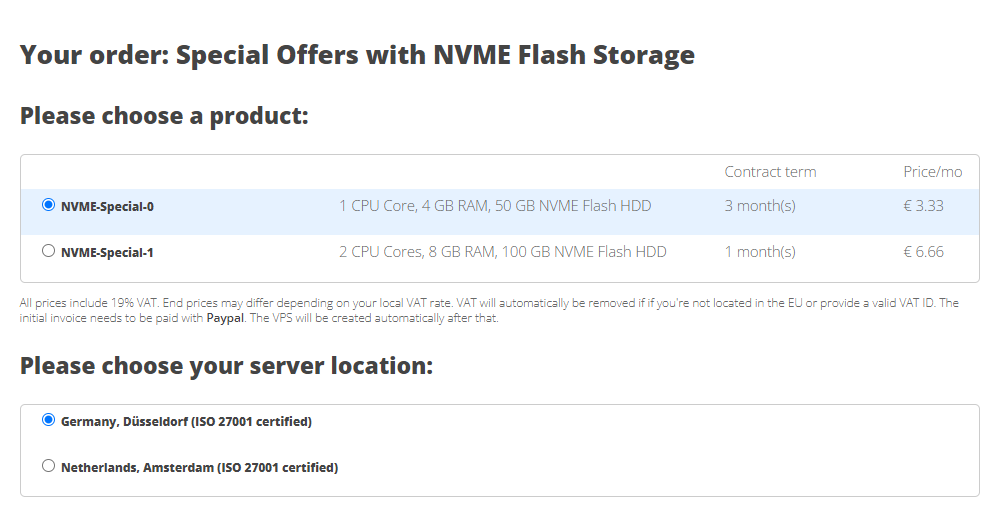Click the € 3.33 price
This screenshot has width=987, height=515.
923,206
